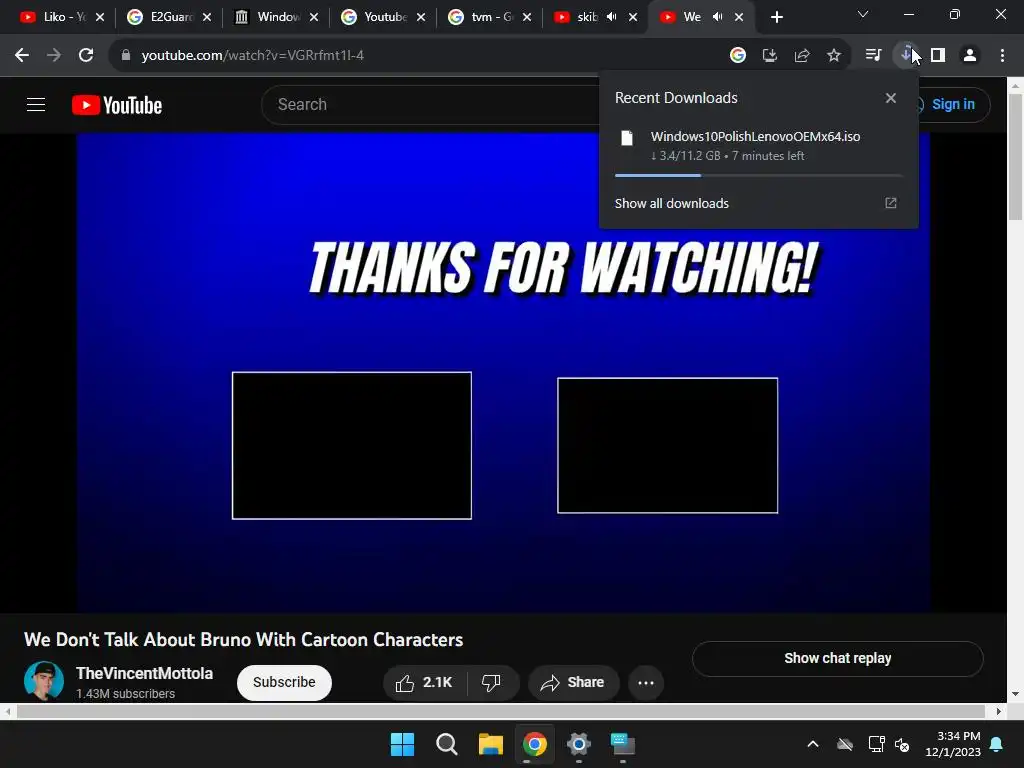The image size is (1024, 768).
Task: Open the media controls toolbar icon
Action: 873,56
